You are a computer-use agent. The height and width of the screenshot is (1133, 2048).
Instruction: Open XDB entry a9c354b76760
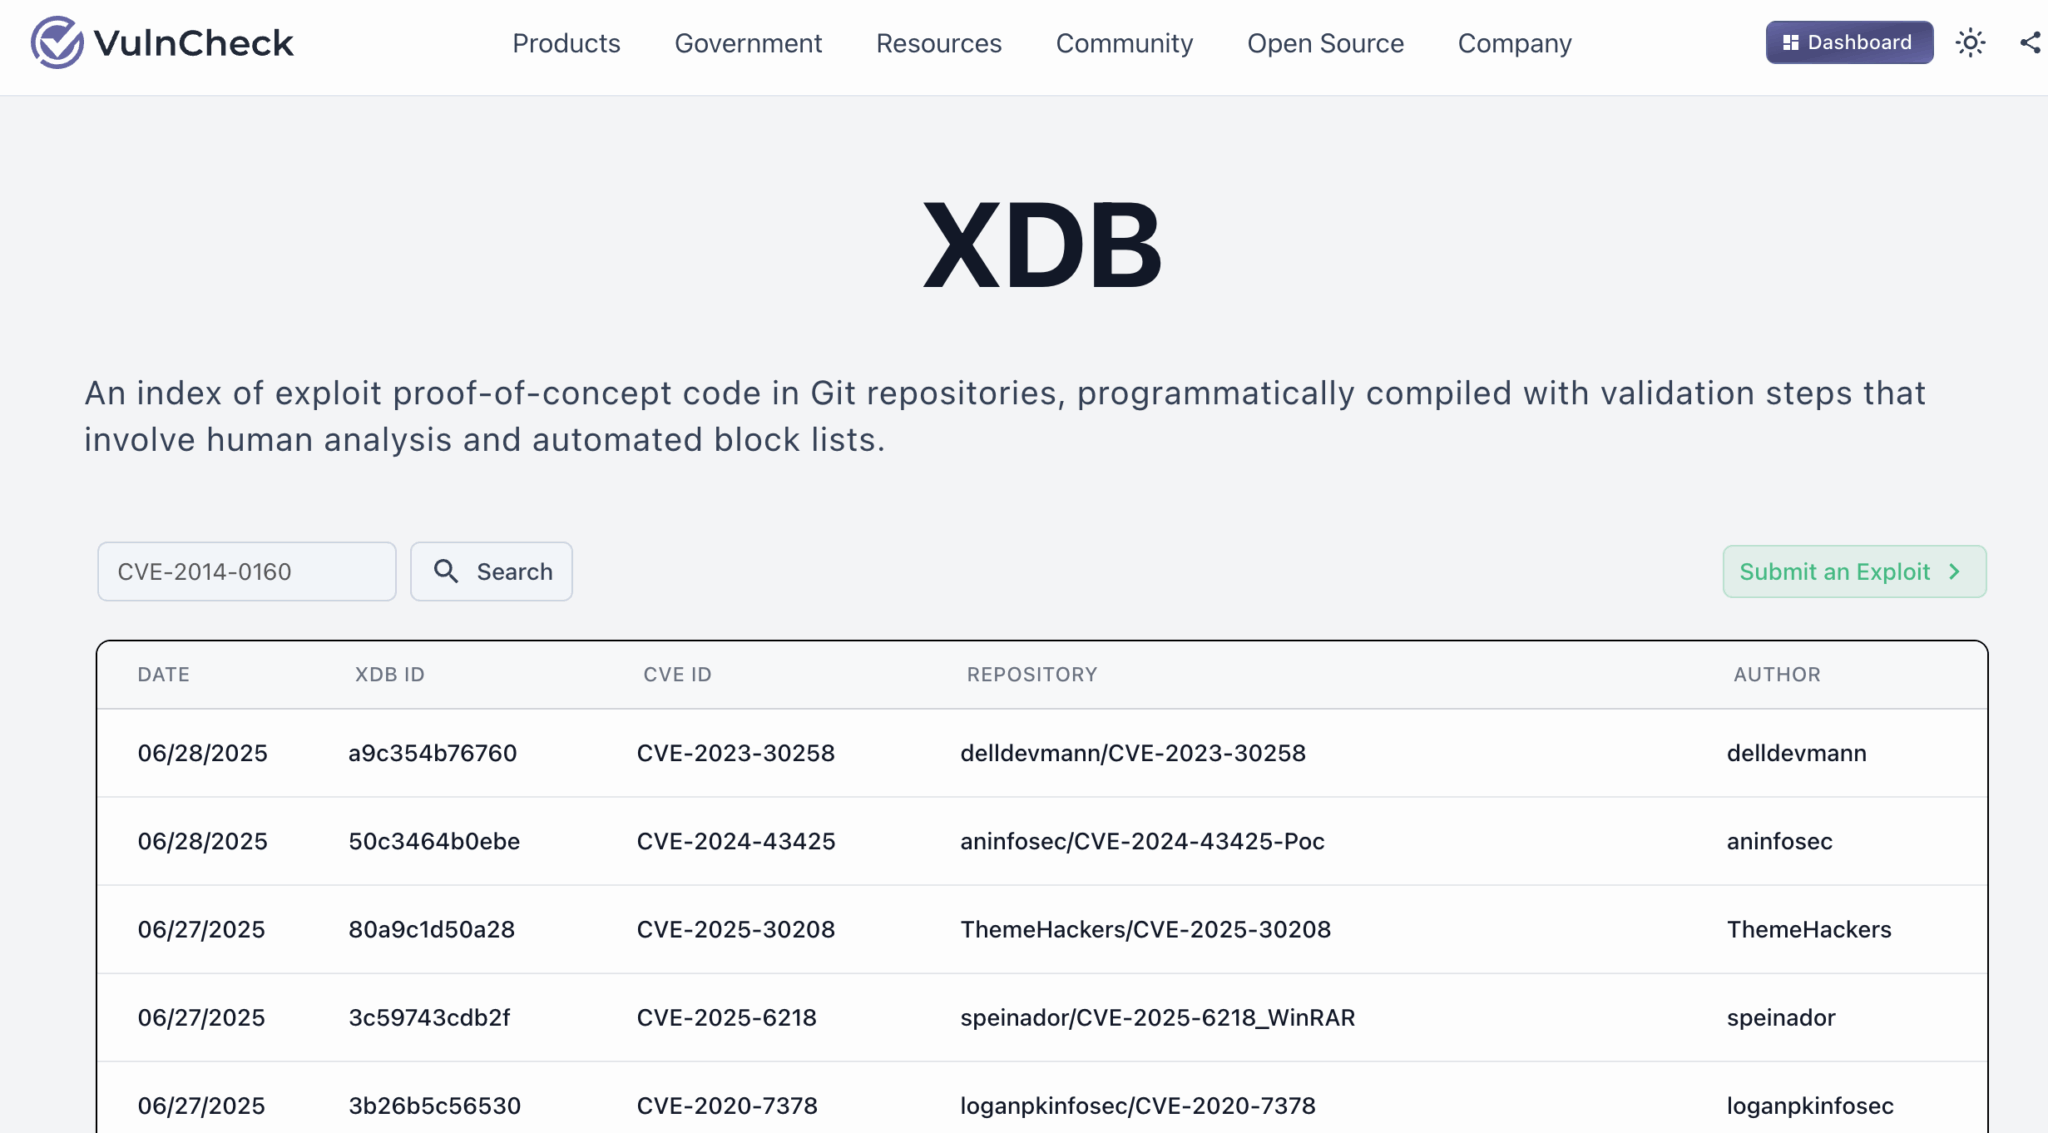point(432,753)
